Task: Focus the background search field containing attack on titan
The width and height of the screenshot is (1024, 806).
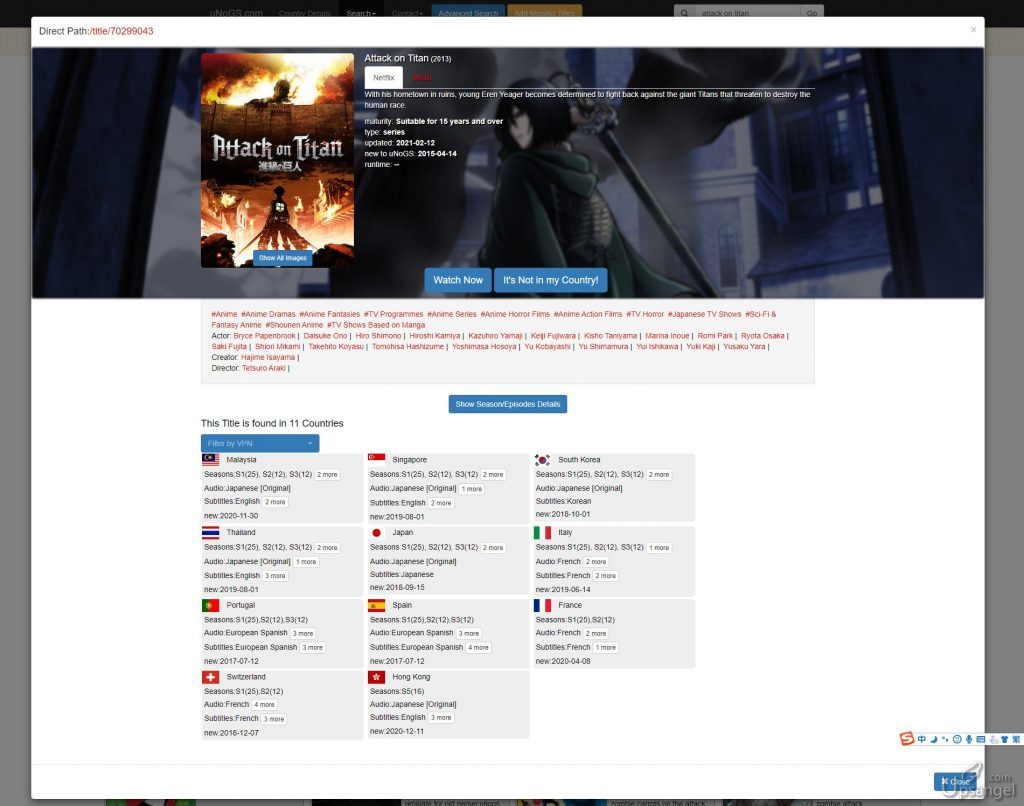Action: [x=748, y=13]
